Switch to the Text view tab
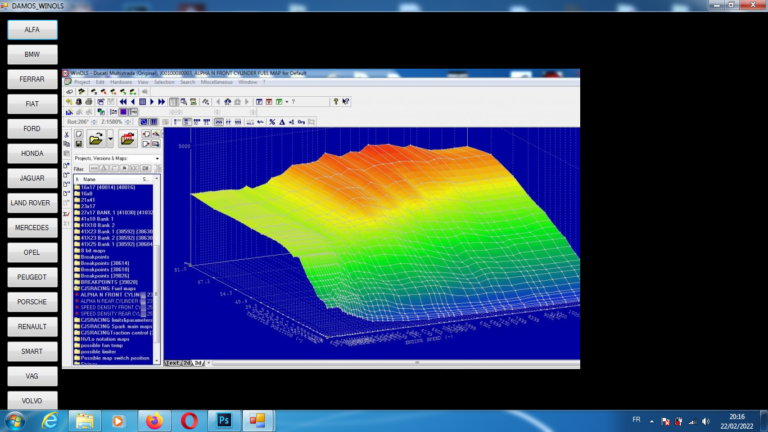Viewport: 768px width, 432px height. pyautogui.click(x=173, y=363)
